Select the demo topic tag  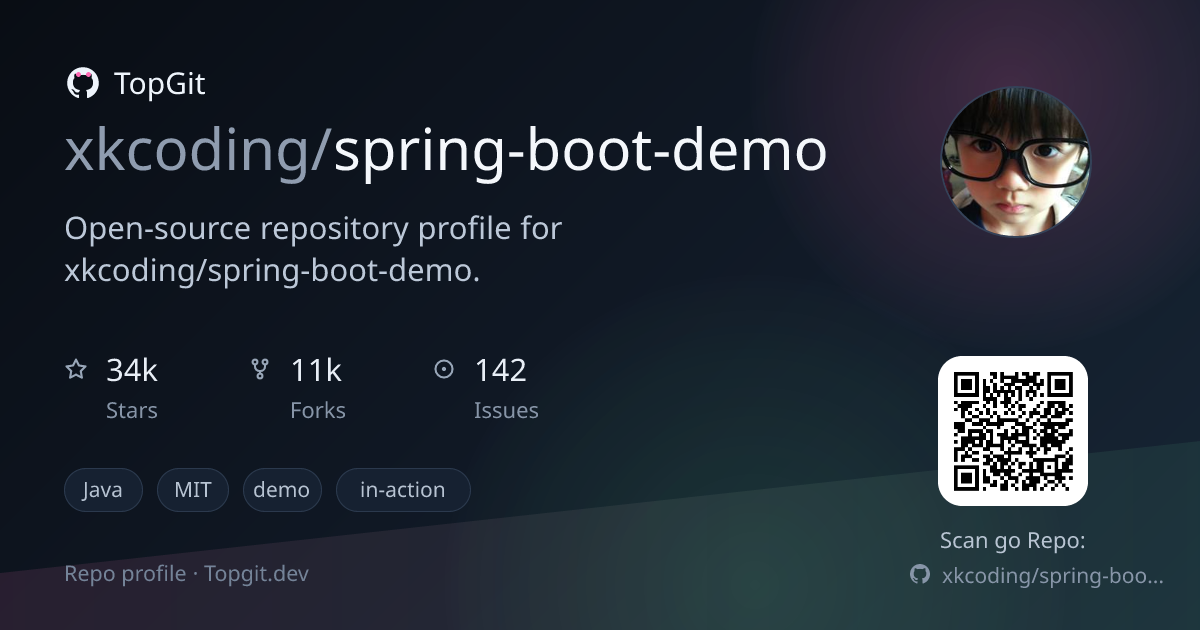(x=282, y=490)
